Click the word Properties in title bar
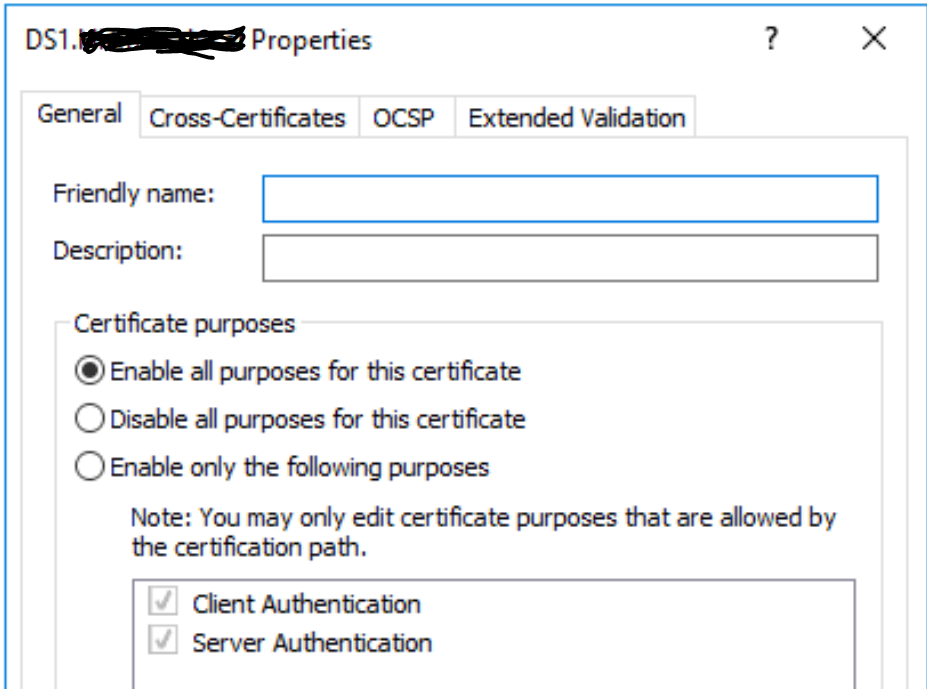 (x=311, y=40)
